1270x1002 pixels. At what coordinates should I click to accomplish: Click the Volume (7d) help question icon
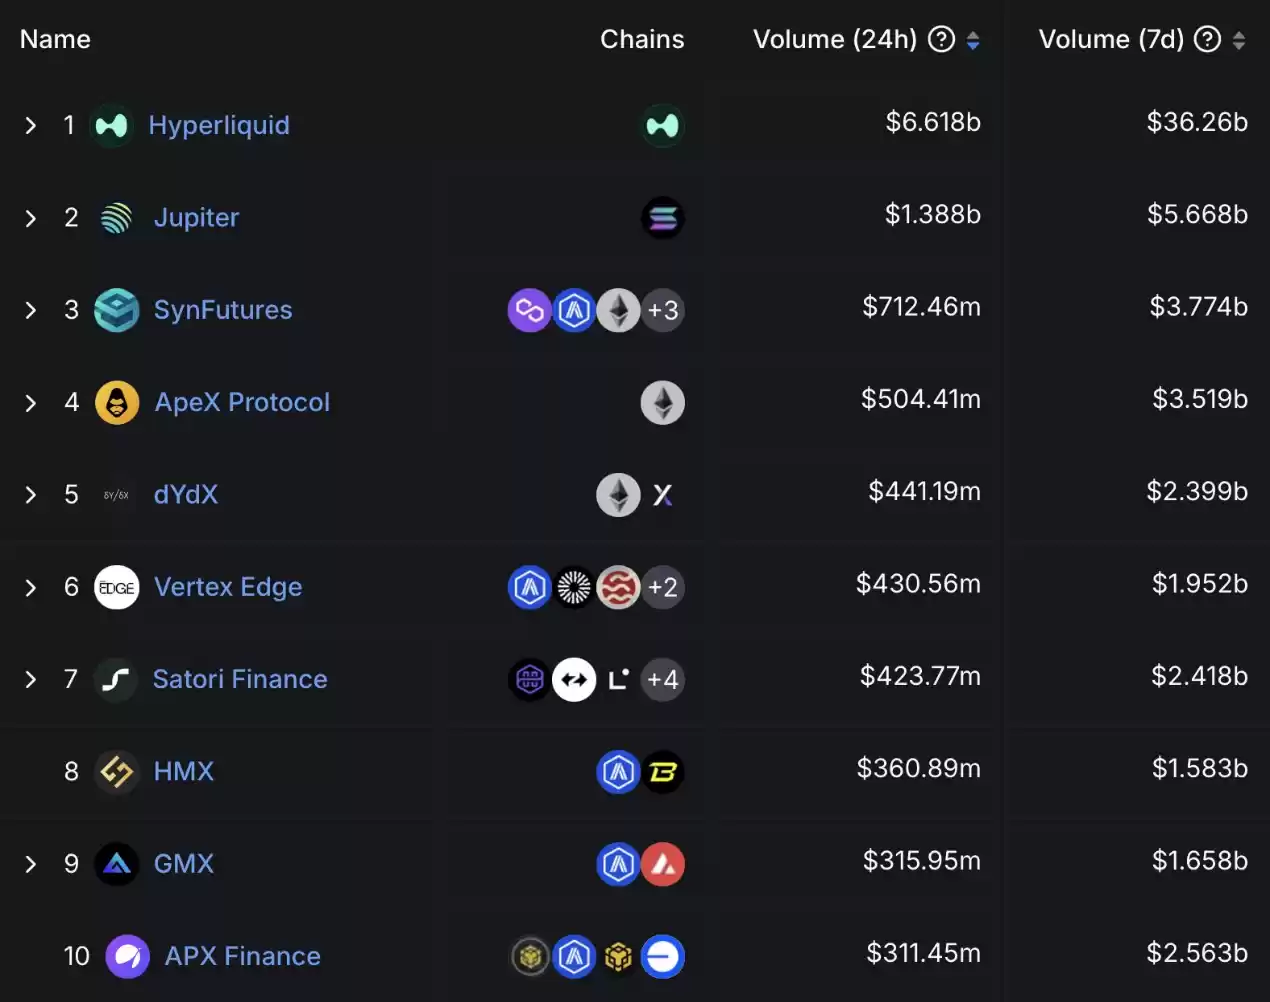pos(1208,39)
